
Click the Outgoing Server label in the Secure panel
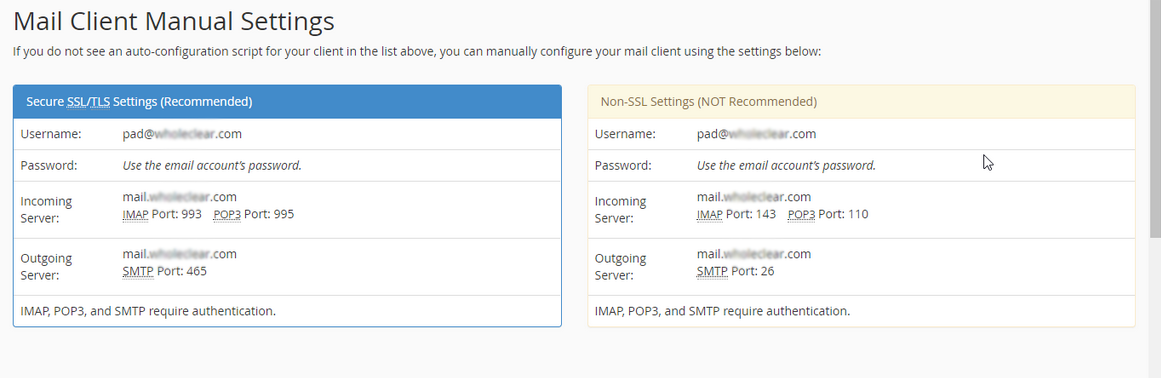pos(46,267)
